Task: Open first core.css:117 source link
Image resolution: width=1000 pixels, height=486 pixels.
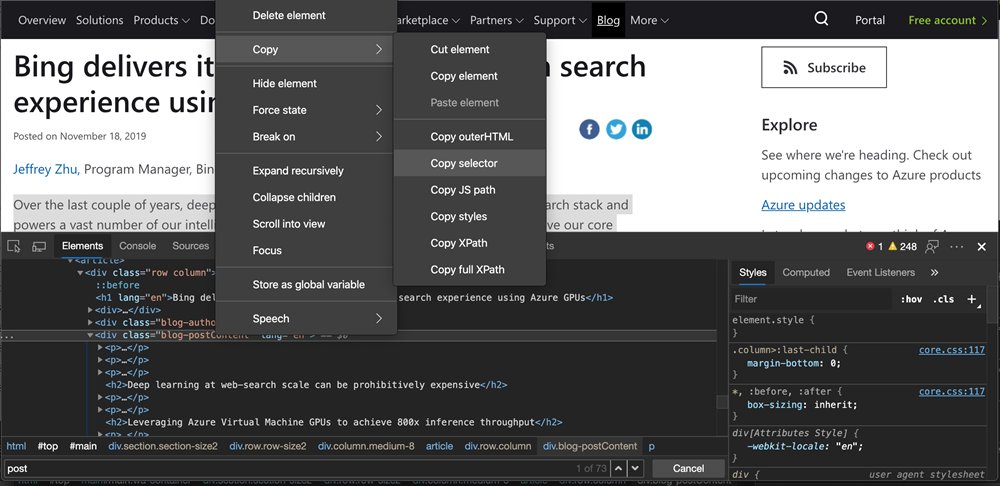Action: (x=952, y=350)
